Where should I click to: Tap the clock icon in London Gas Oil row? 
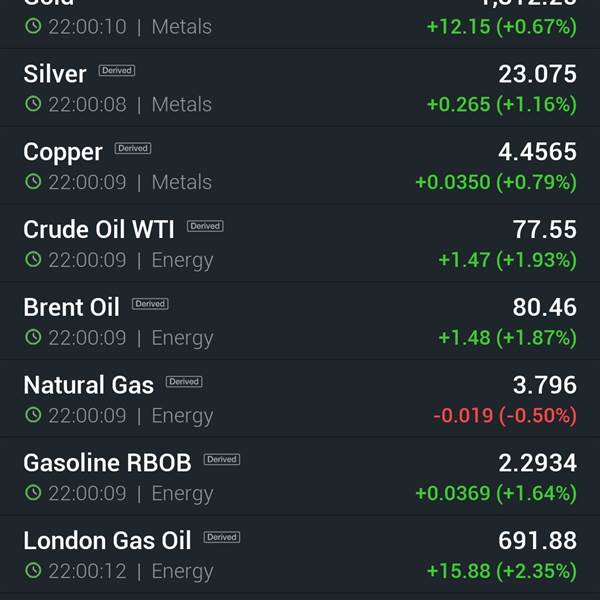(x=33, y=571)
